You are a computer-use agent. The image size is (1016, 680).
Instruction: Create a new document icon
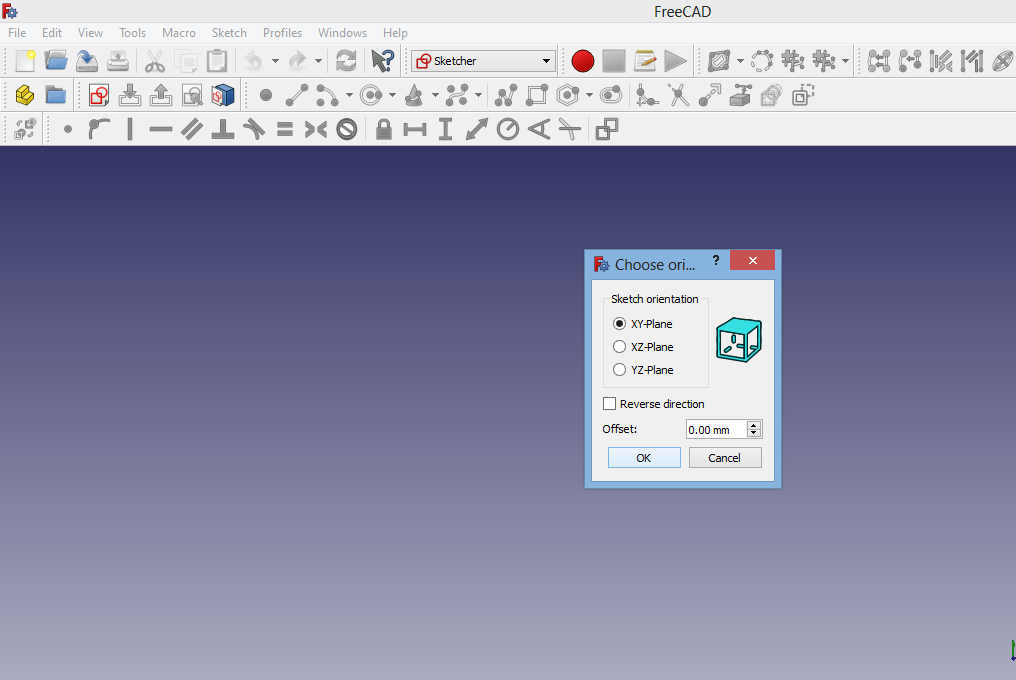25,61
